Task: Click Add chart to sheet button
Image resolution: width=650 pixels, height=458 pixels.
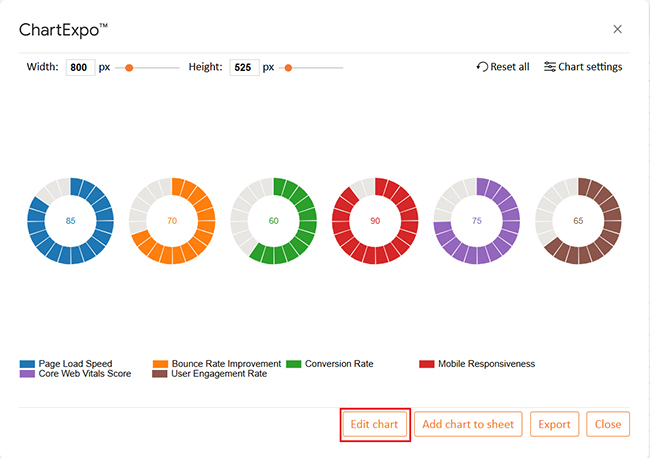Action: tap(468, 424)
